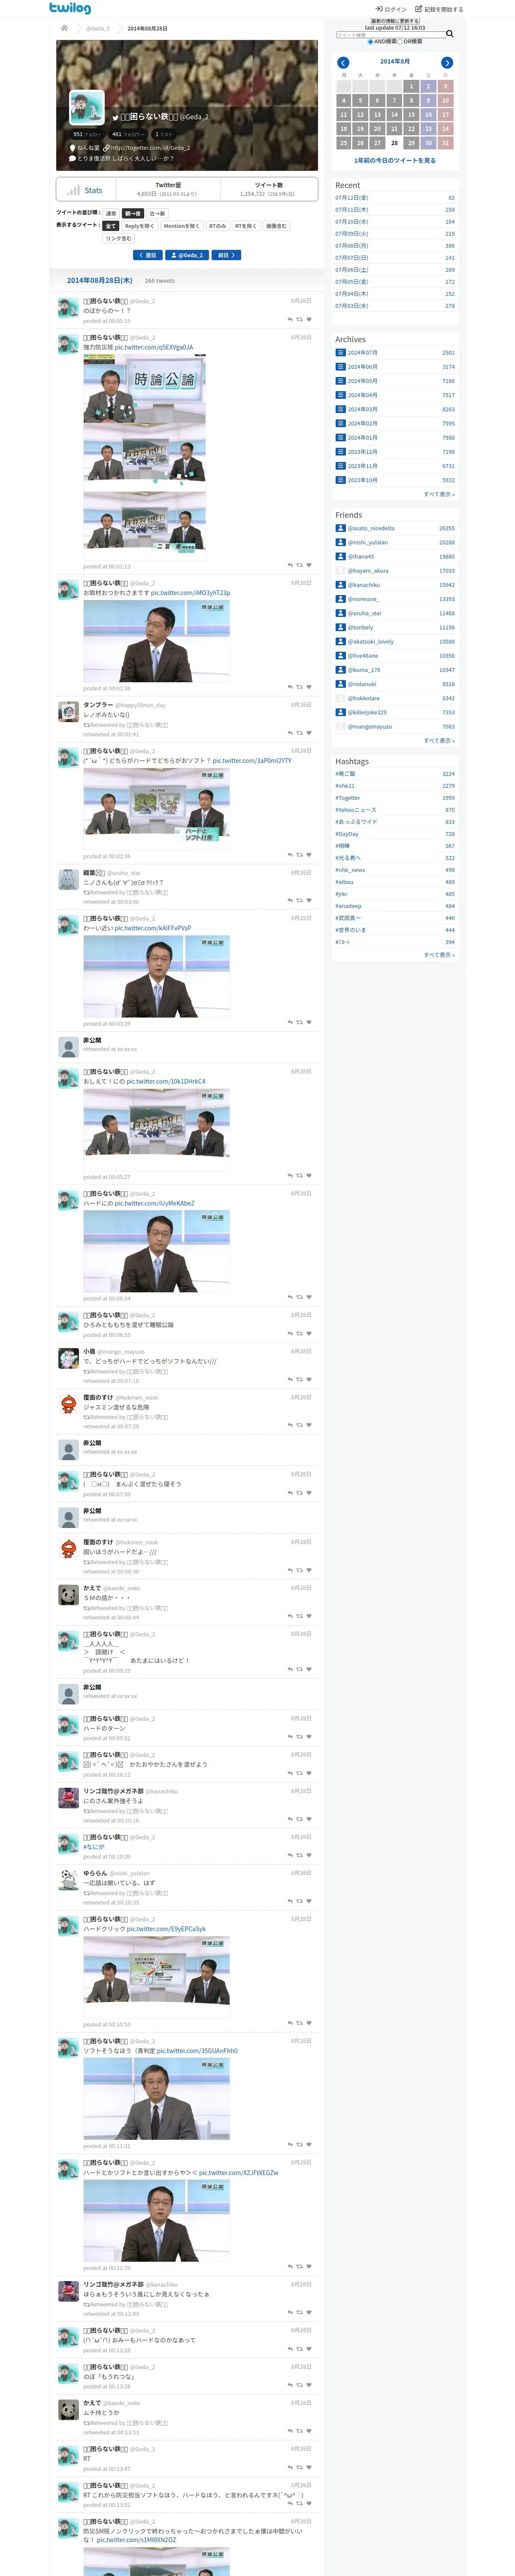
Task: Open friend @nishi_yulalan link
Action: pyautogui.click(x=367, y=542)
